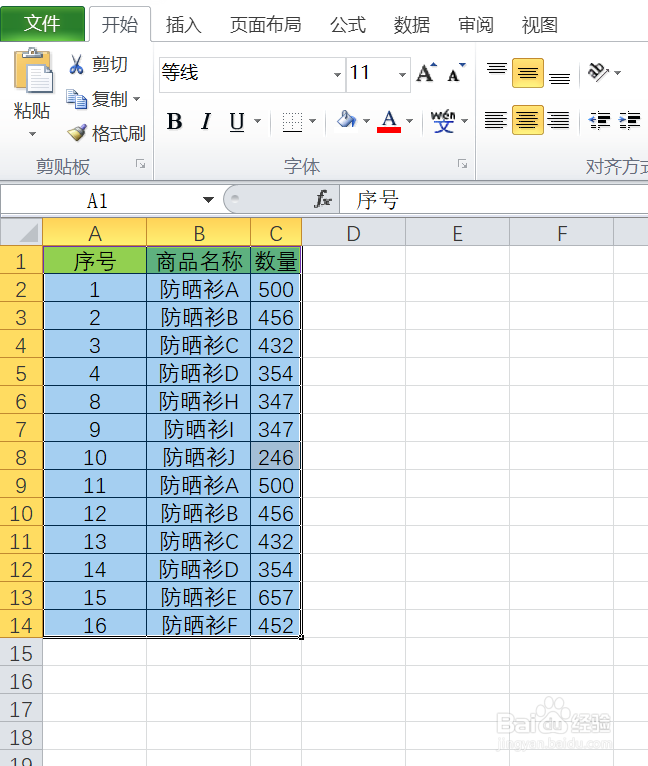The height and width of the screenshot is (766, 648).
Task: Select cell containing 防晒衫H
Action: click(x=198, y=401)
